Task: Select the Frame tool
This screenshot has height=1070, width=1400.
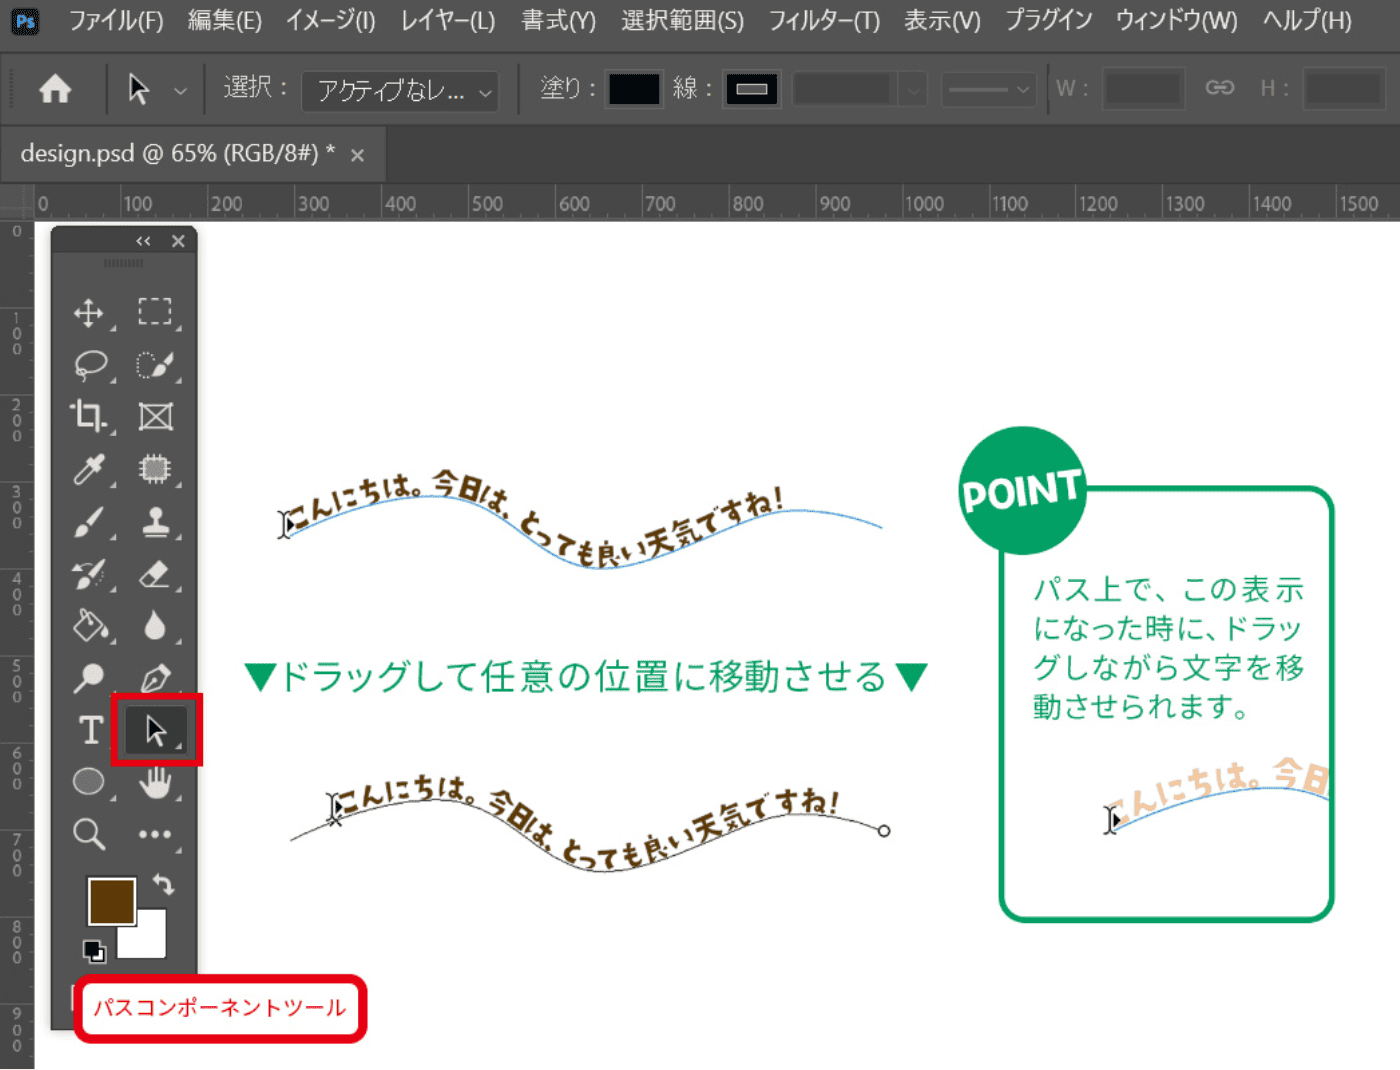Action: [x=155, y=416]
